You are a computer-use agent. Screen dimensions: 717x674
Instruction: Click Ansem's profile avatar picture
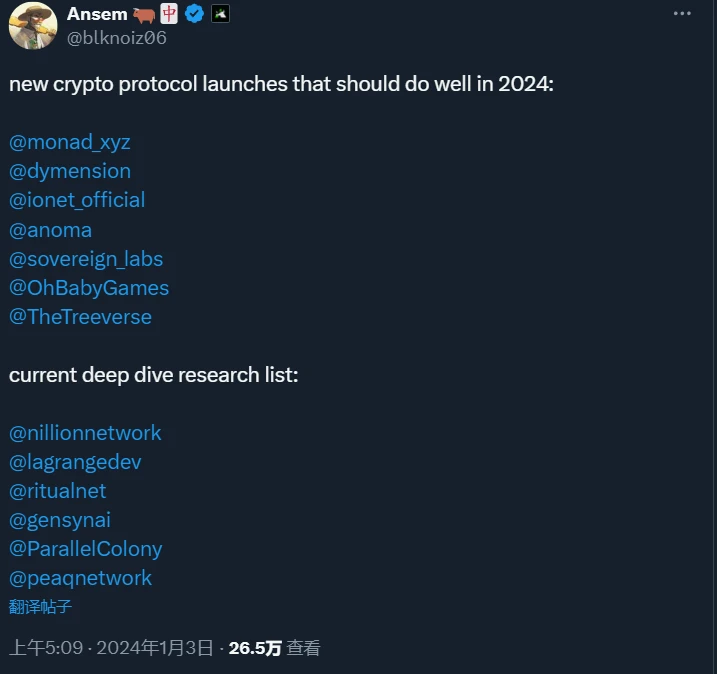tap(32, 25)
